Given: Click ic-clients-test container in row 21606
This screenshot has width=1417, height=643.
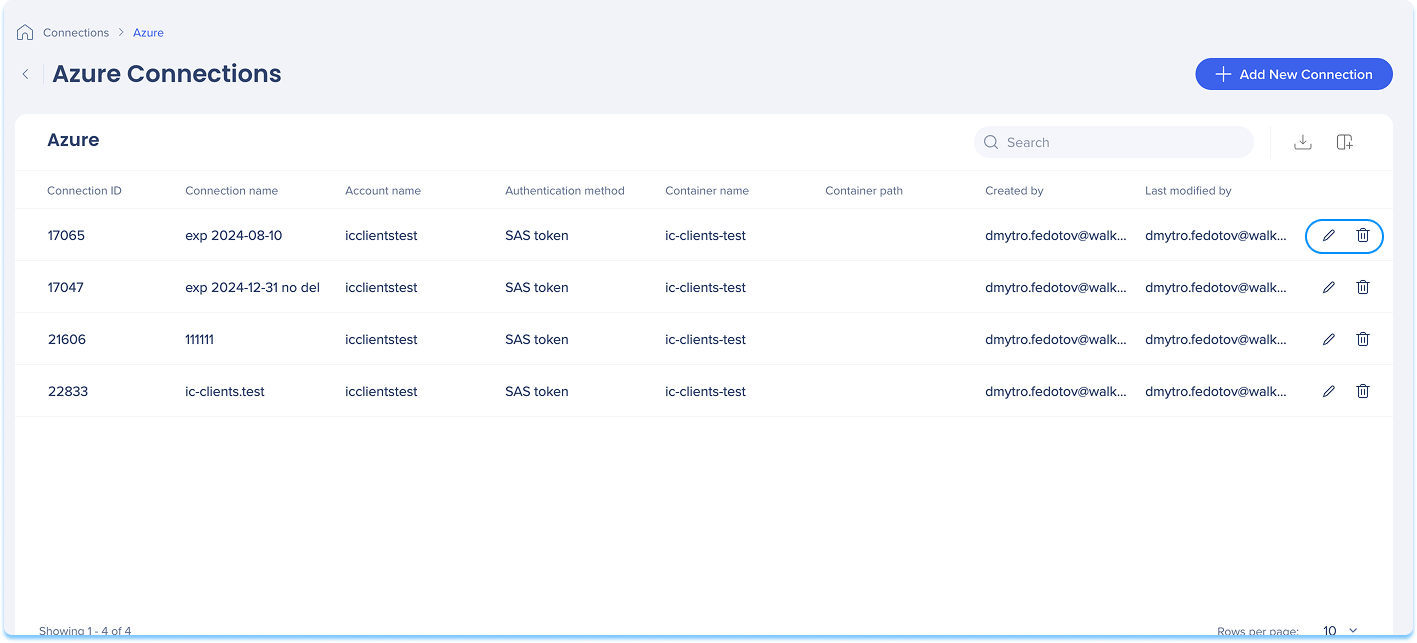Looking at the screenshot, I should (x=706, y=340).
